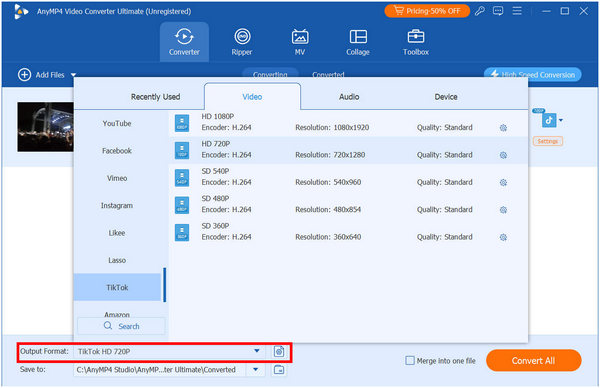Viewport: 600px width, 388px height.
Task: Click the register key icon
Action: (x=479, y=11)
